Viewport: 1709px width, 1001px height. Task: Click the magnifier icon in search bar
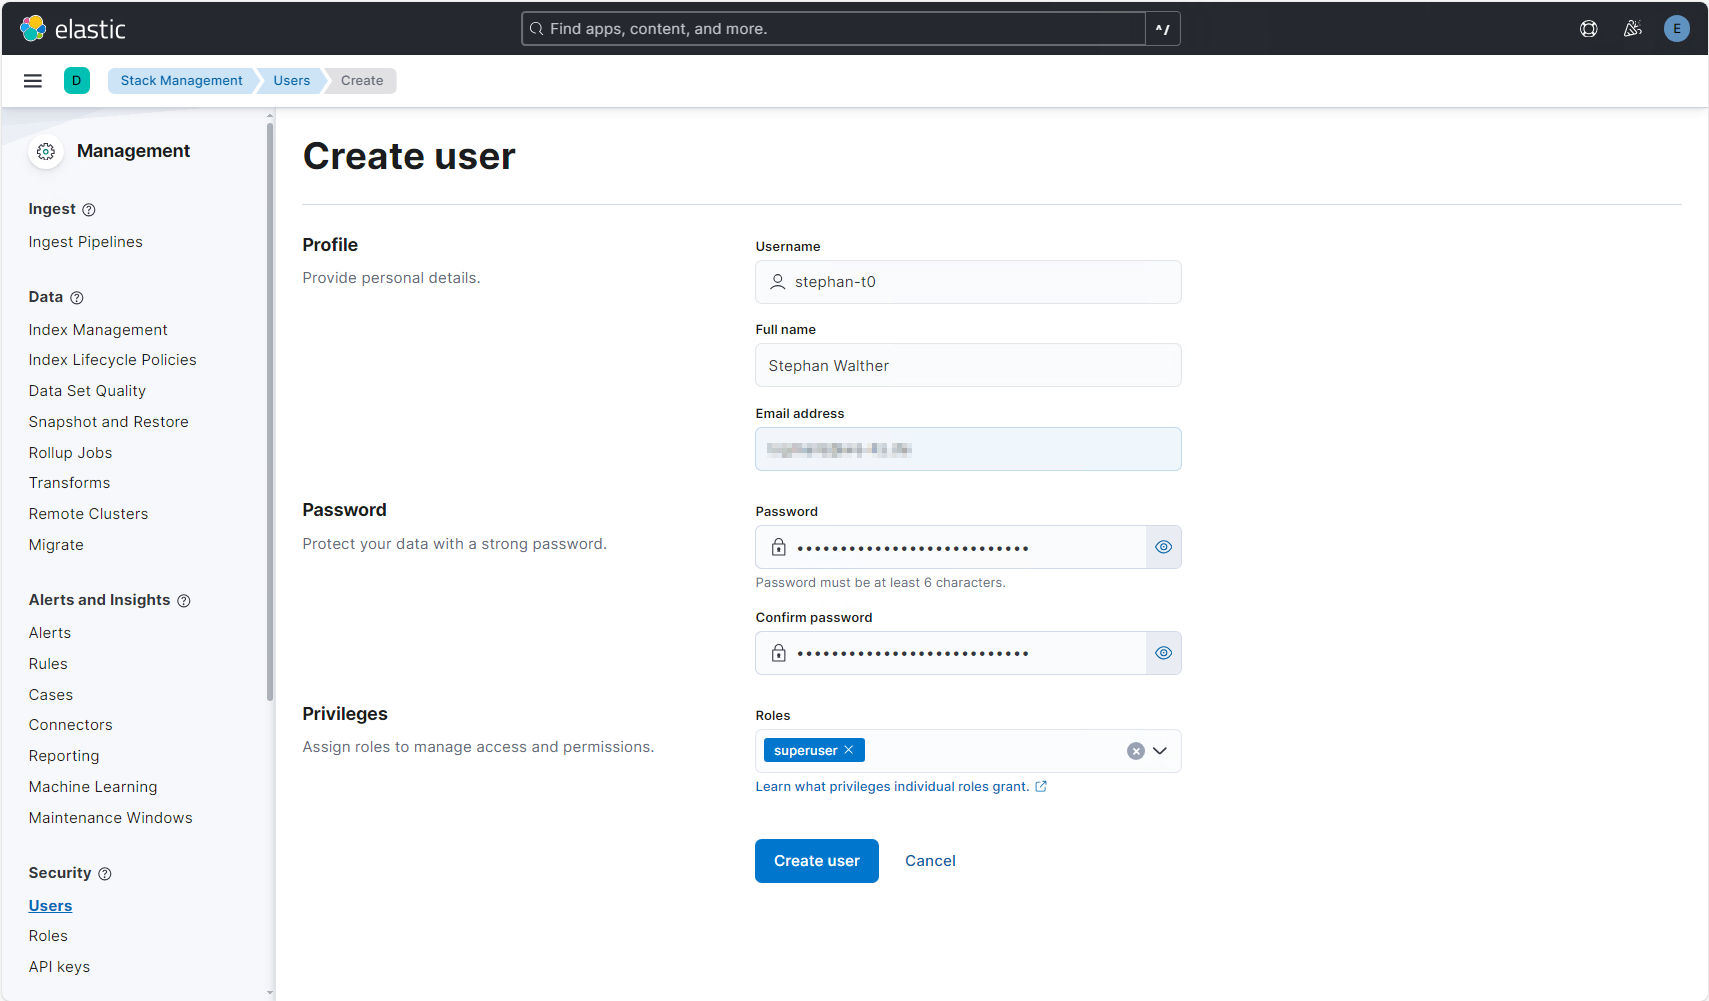tap(537, 29)
